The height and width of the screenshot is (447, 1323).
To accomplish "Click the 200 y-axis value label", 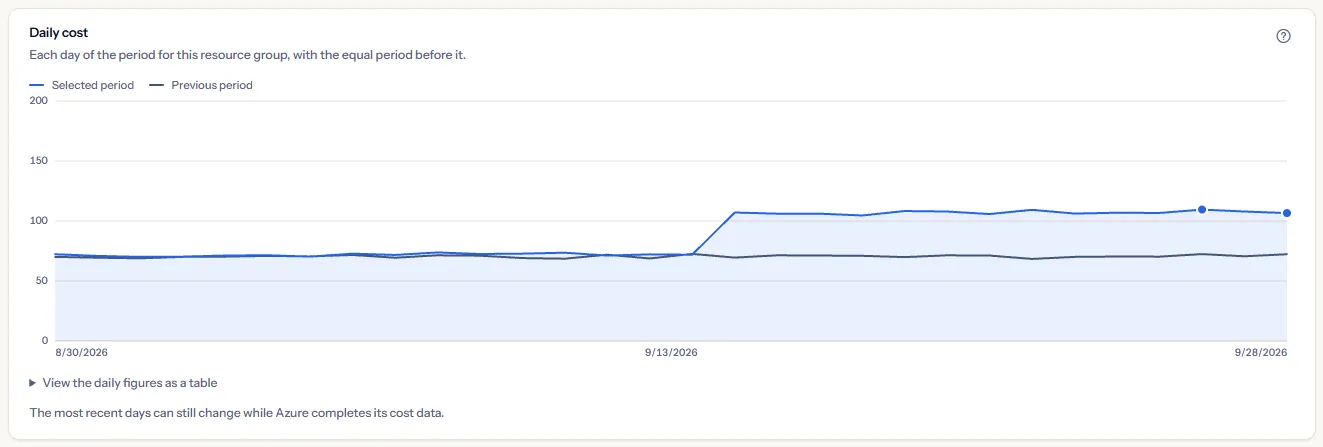I will [39, 100].
